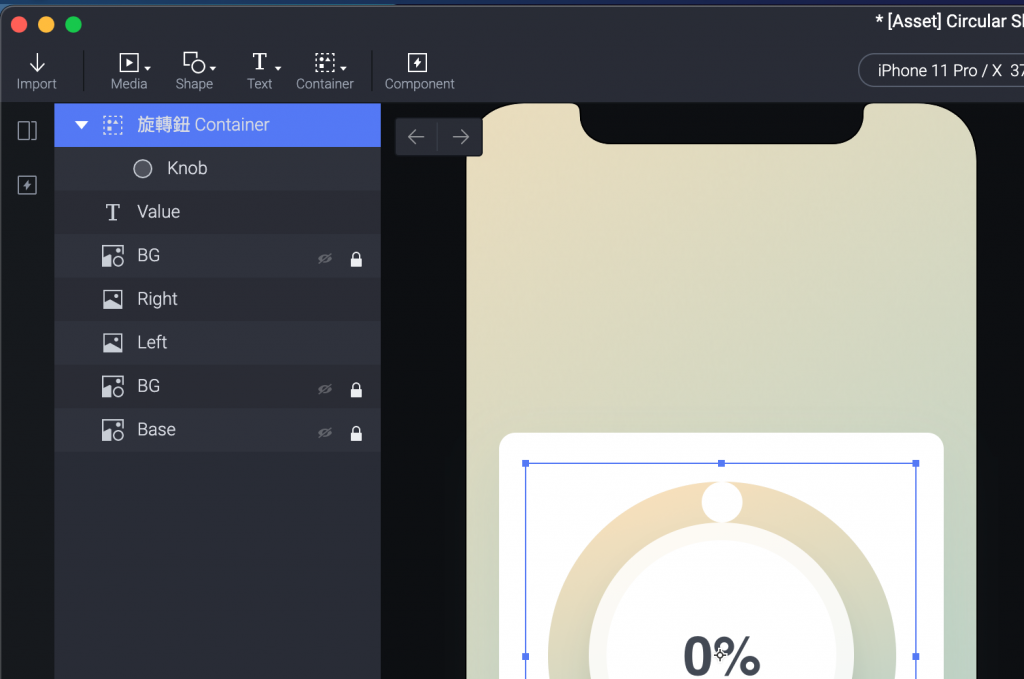Select the Left image layer
Viewport: 1024px width, 679px height.
(x=217, y=342)
